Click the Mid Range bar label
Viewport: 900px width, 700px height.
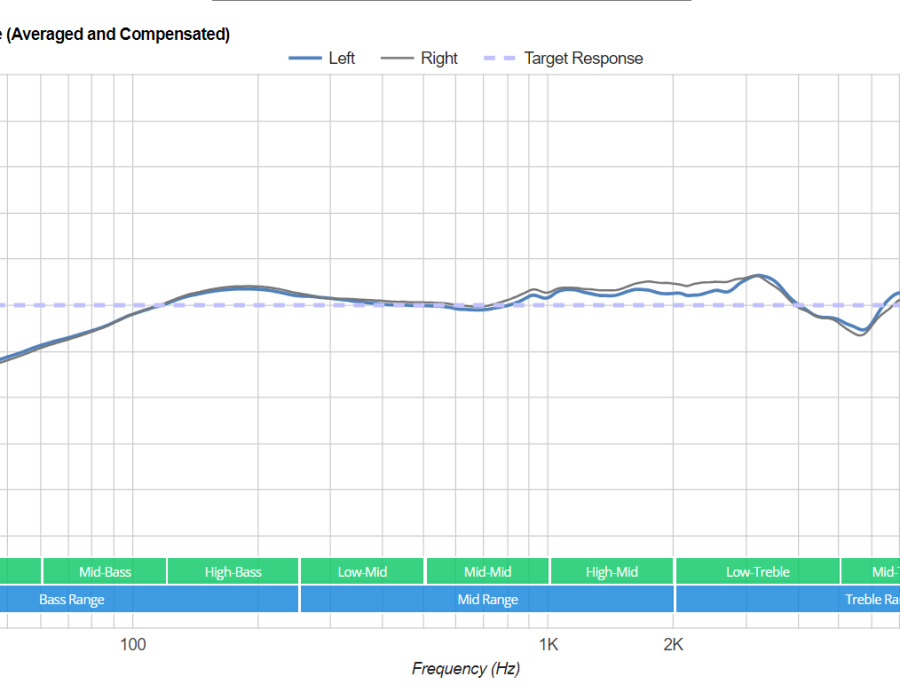487,600
